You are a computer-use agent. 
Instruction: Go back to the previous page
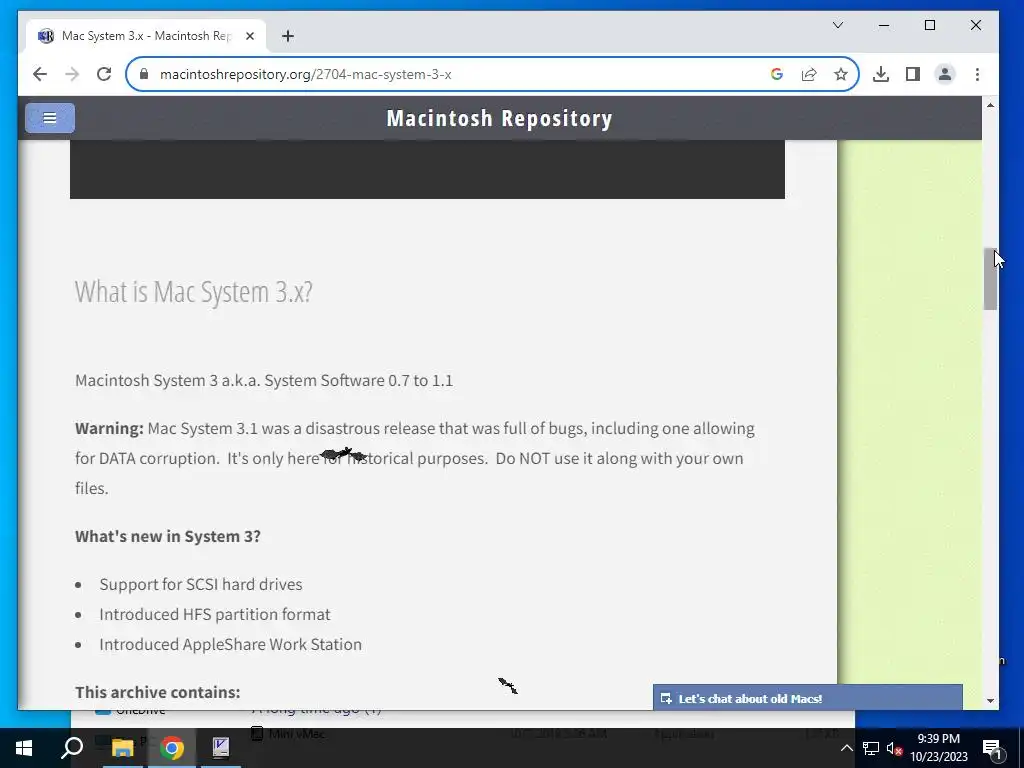(40, 74)
